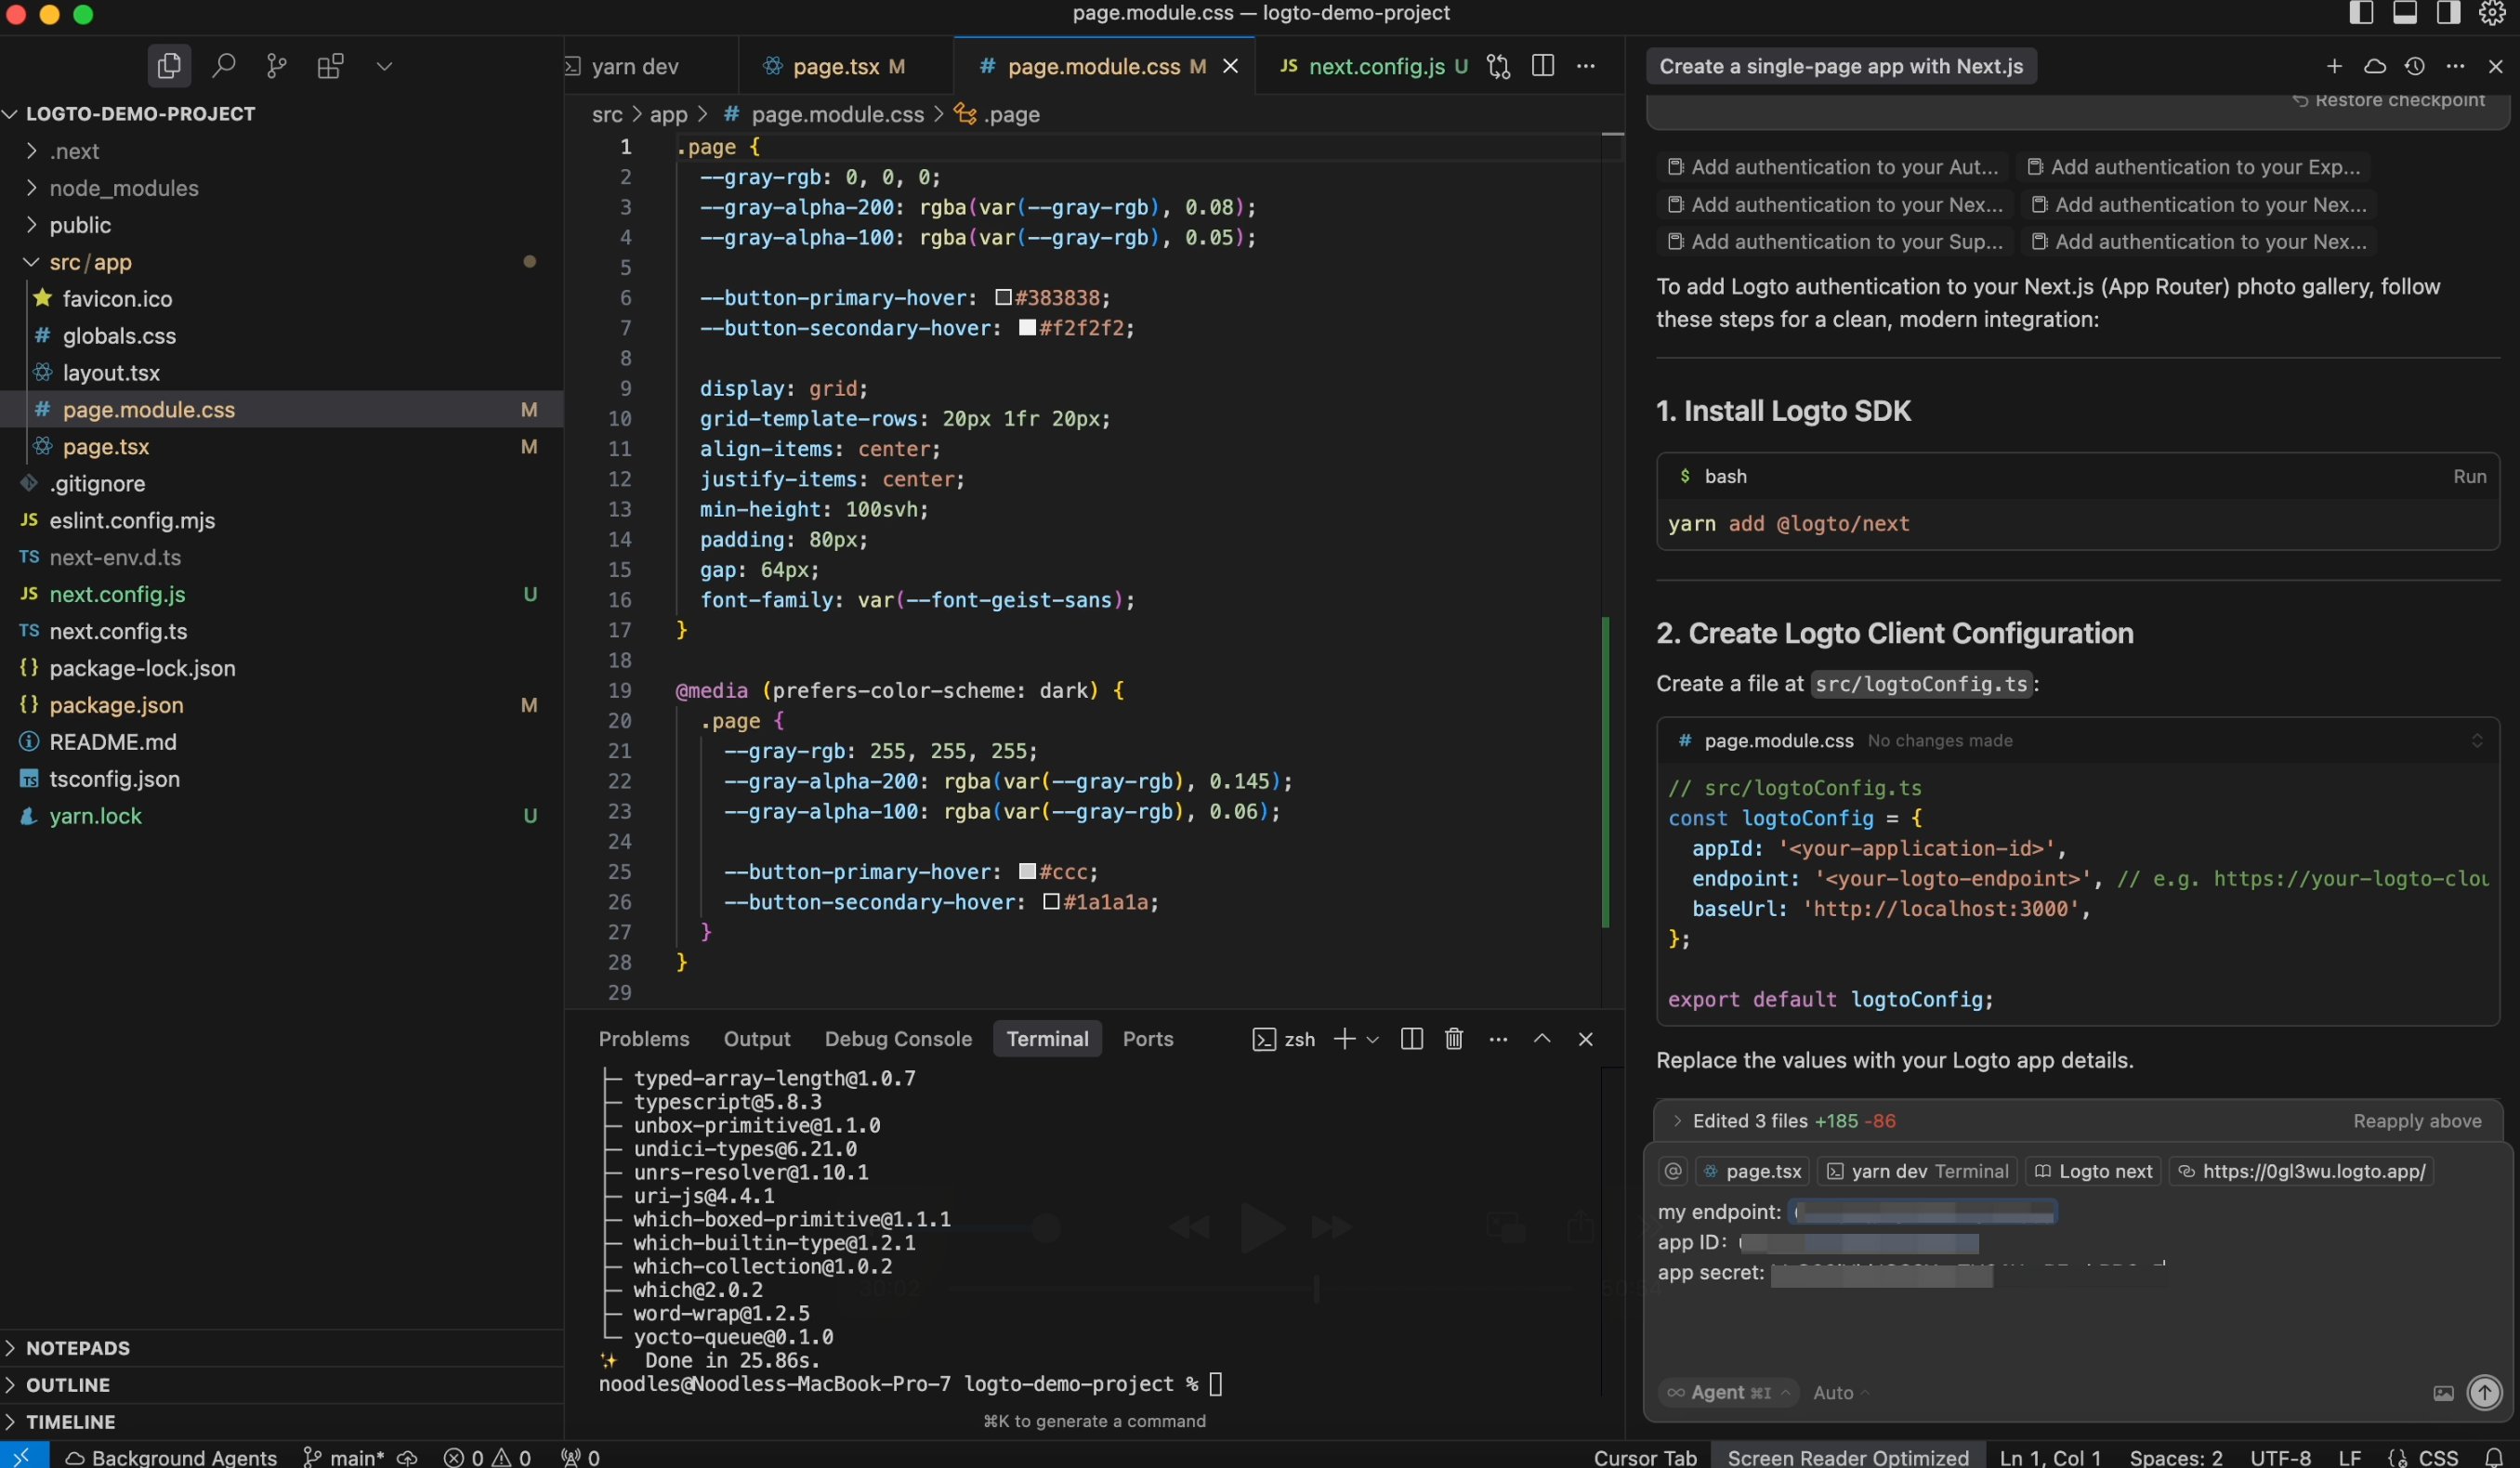Click the #f2f2f2 color swatch
This screenshot has height=1468, width=2520.
1027,327
